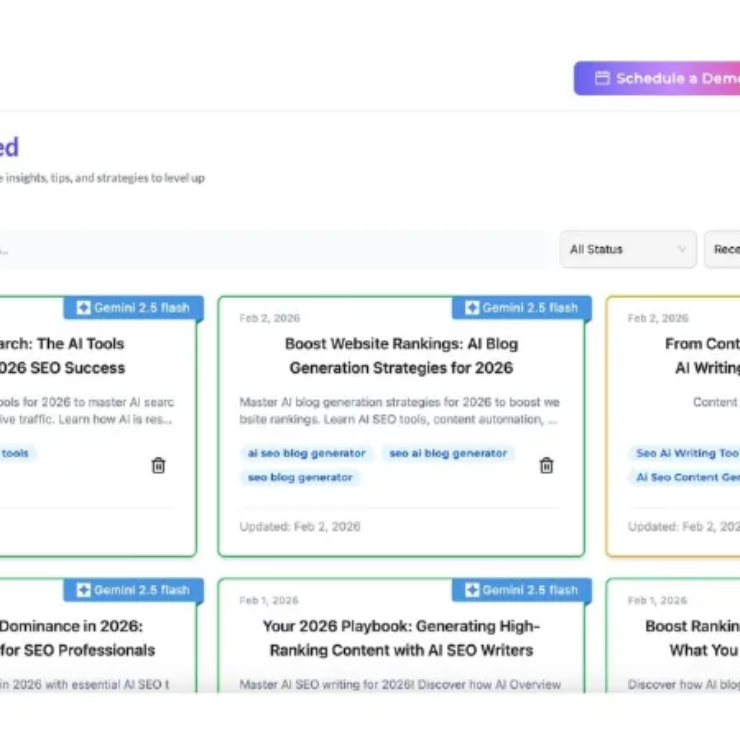Click the "Seo Ai Writing Too" tag
740x740 pixels.
click(x=686, y=453)
